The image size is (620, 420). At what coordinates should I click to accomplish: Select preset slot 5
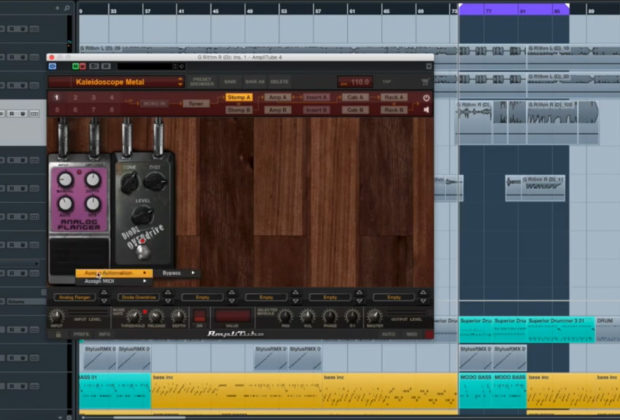(57, 110)
